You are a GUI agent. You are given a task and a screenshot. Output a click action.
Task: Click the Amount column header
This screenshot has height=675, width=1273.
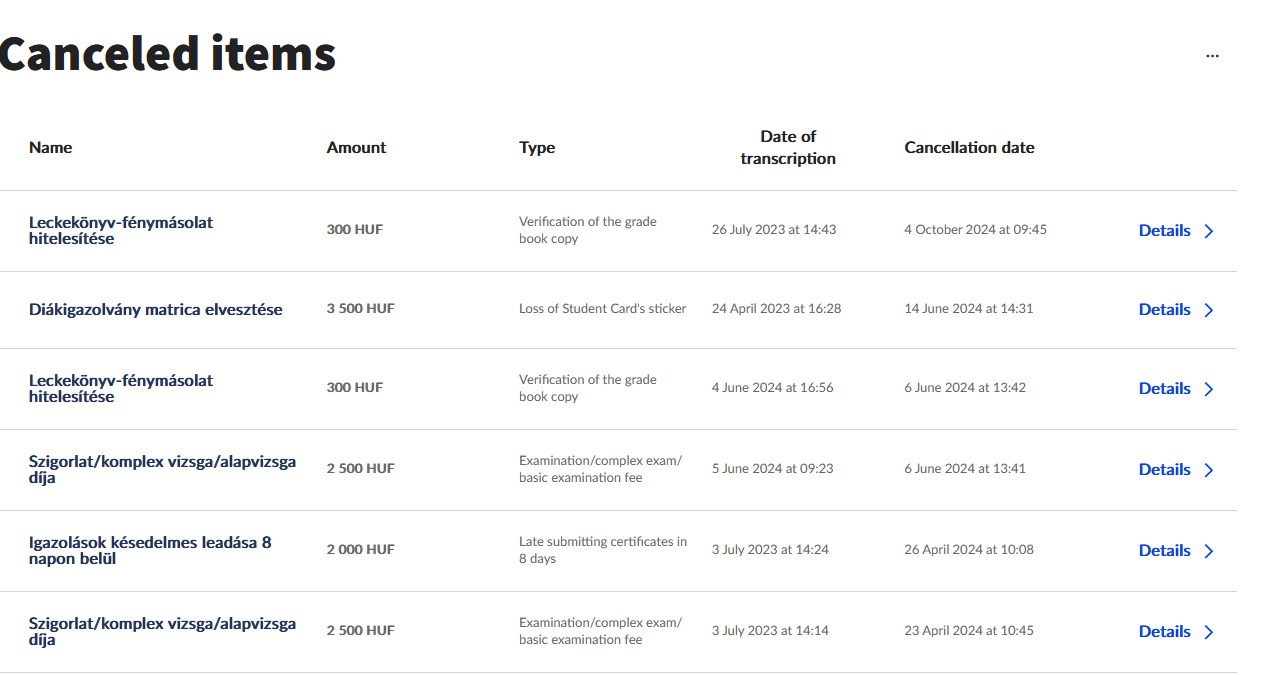click(356, 147)
